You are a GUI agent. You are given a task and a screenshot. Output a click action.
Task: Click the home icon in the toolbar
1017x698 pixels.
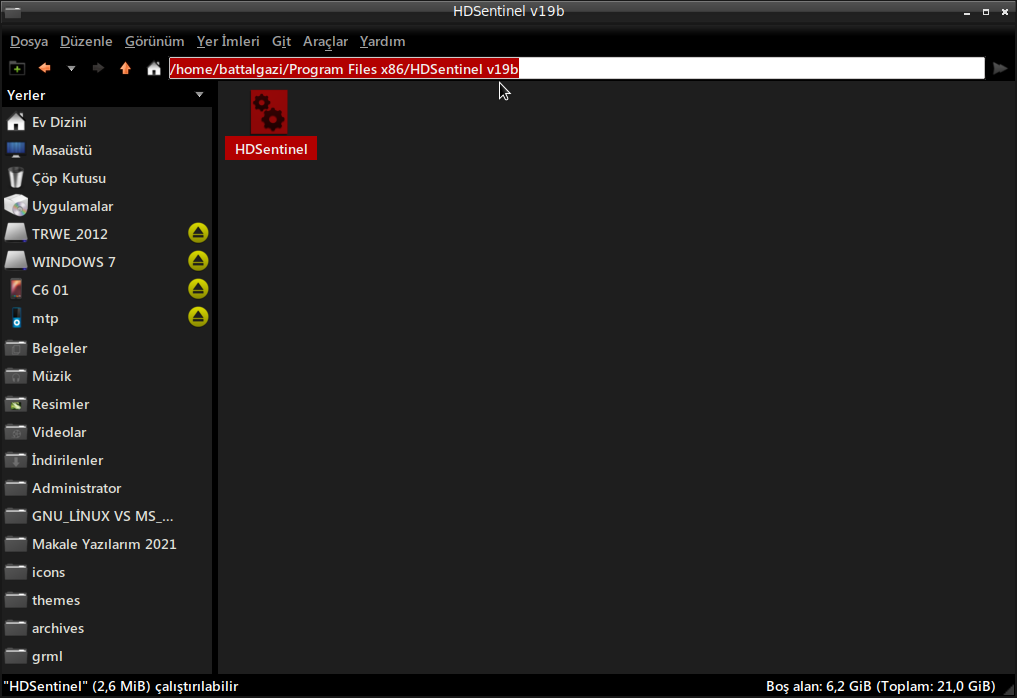[154, 68]
